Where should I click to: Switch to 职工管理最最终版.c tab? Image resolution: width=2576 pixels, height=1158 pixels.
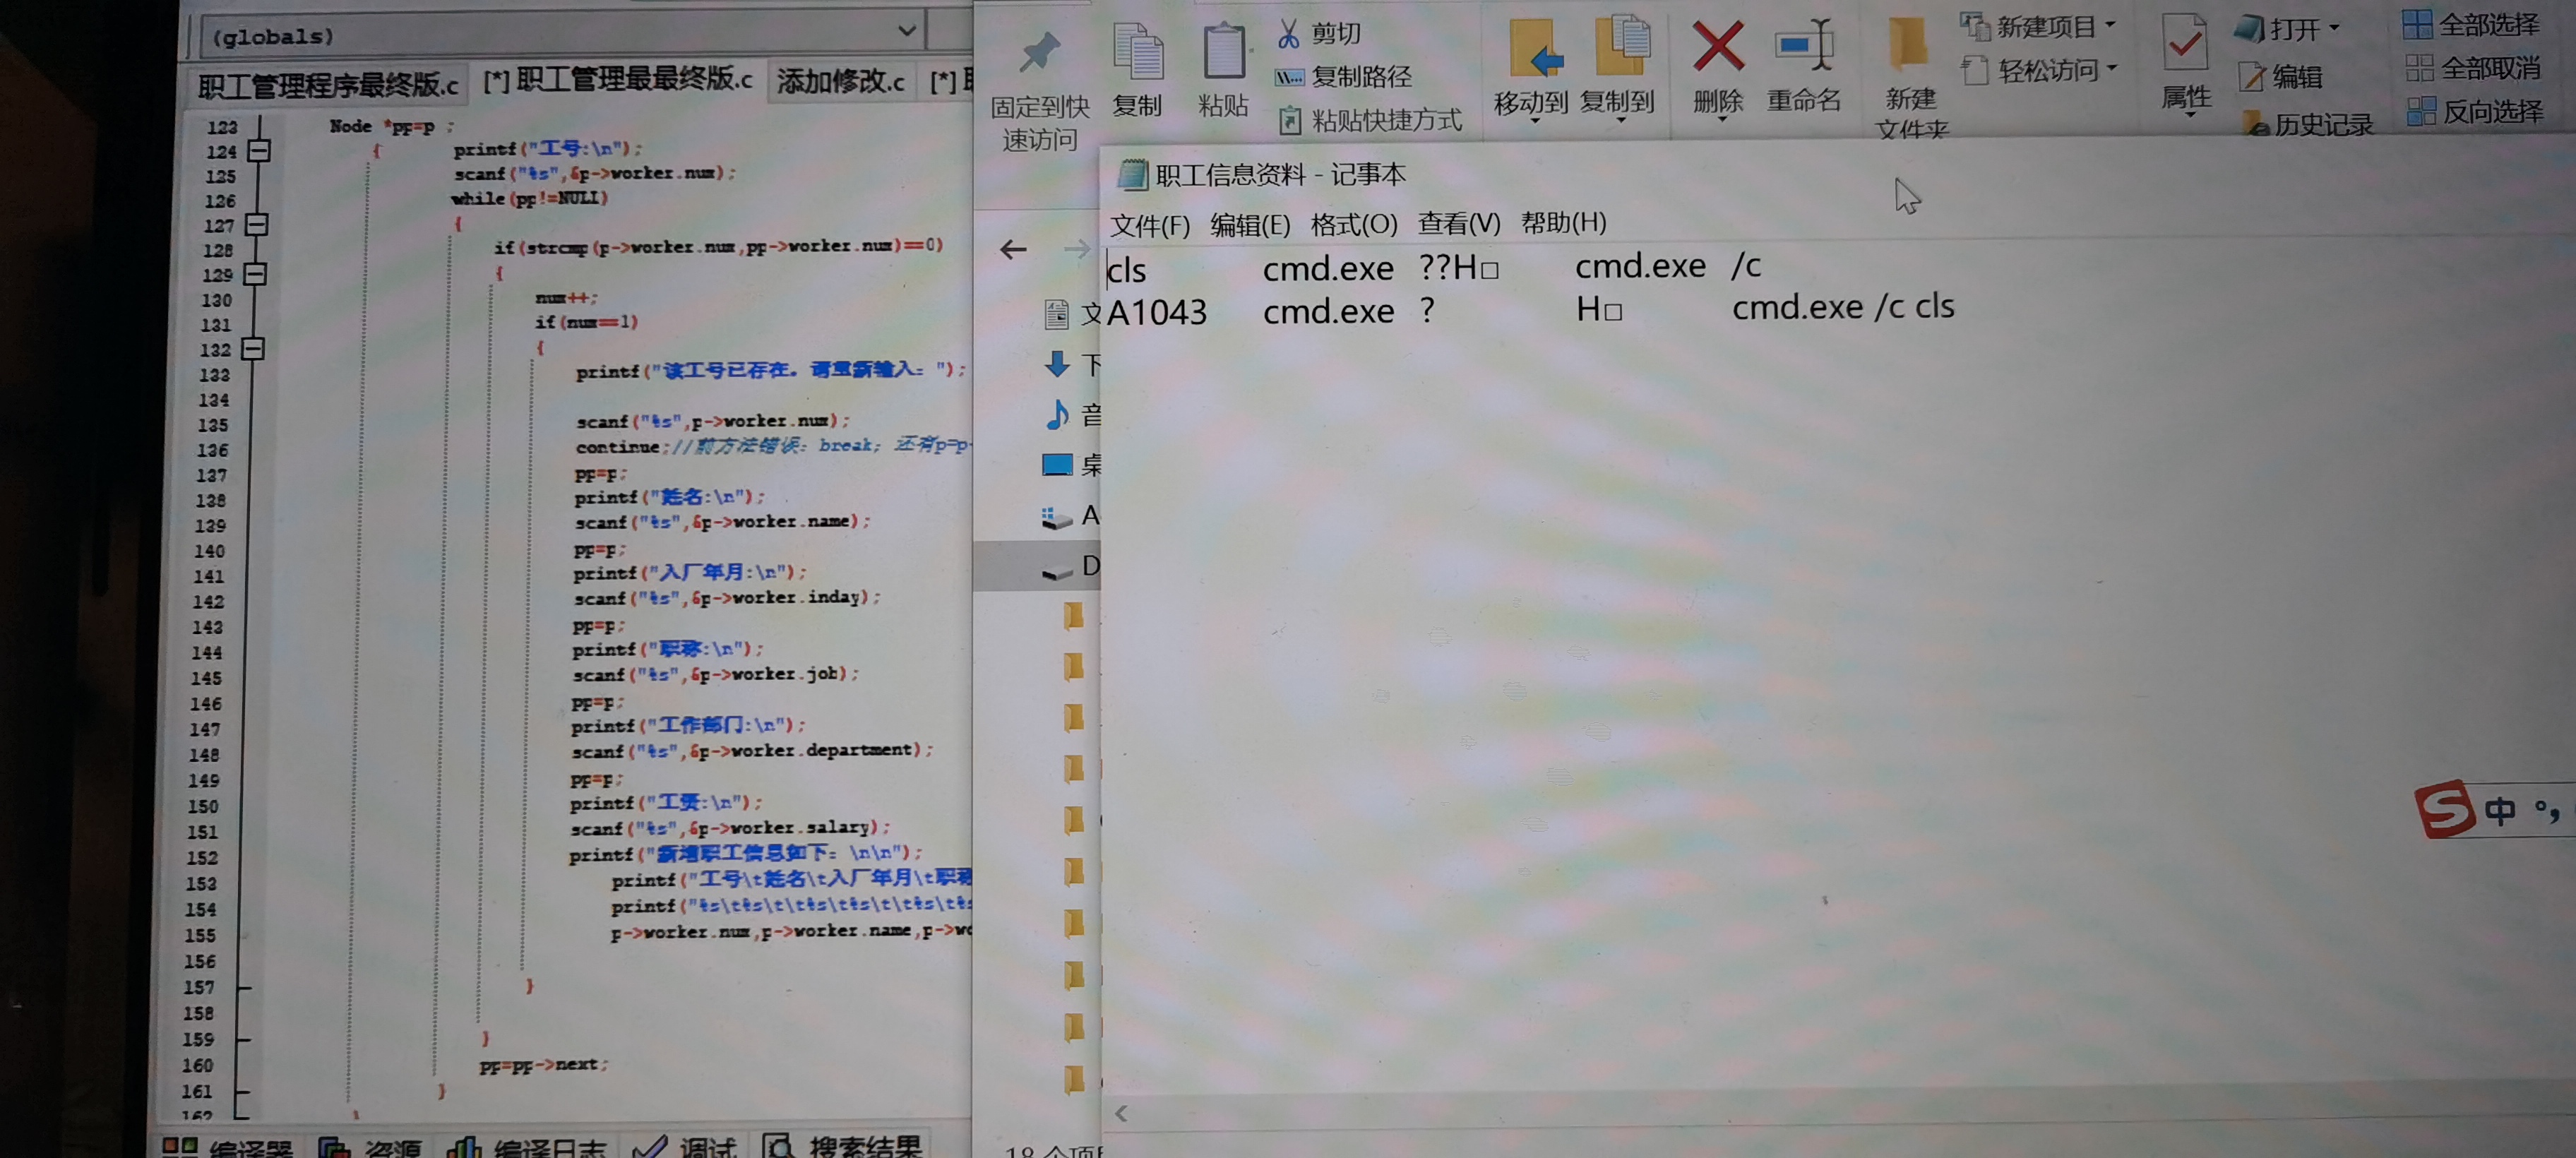tap(618, 80)
